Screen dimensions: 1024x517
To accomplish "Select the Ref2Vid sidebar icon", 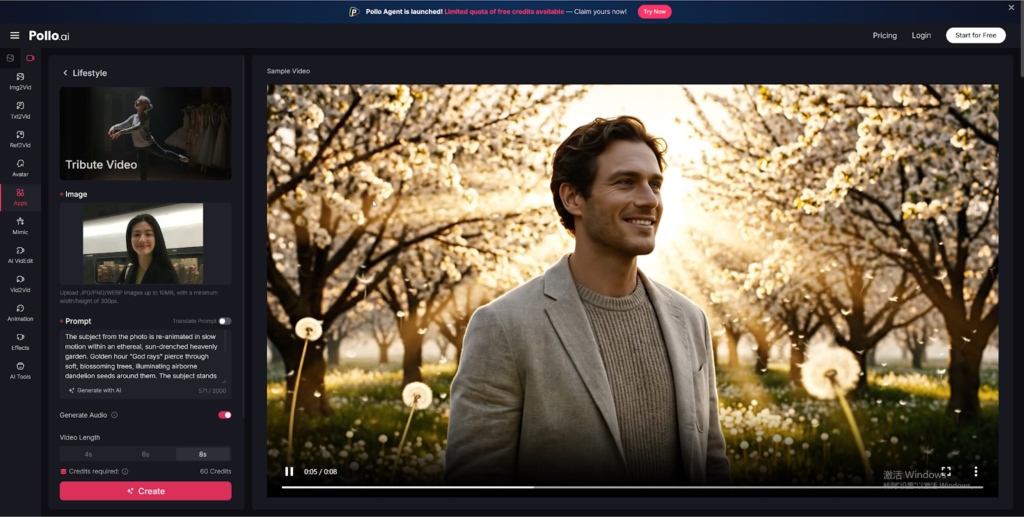I will (x=20, y=139).
